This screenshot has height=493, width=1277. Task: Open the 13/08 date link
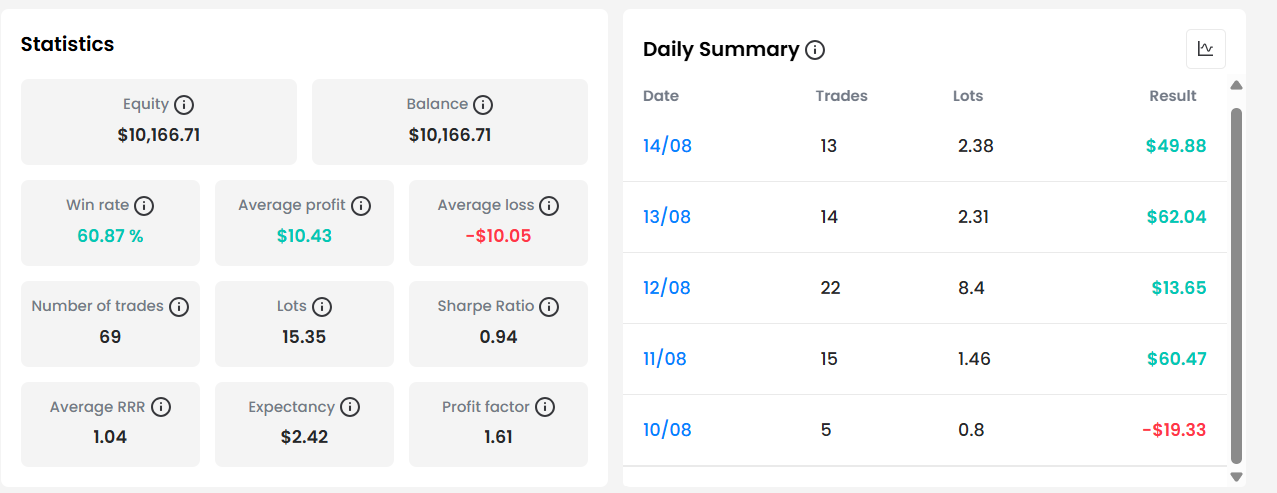coord(667,217)
